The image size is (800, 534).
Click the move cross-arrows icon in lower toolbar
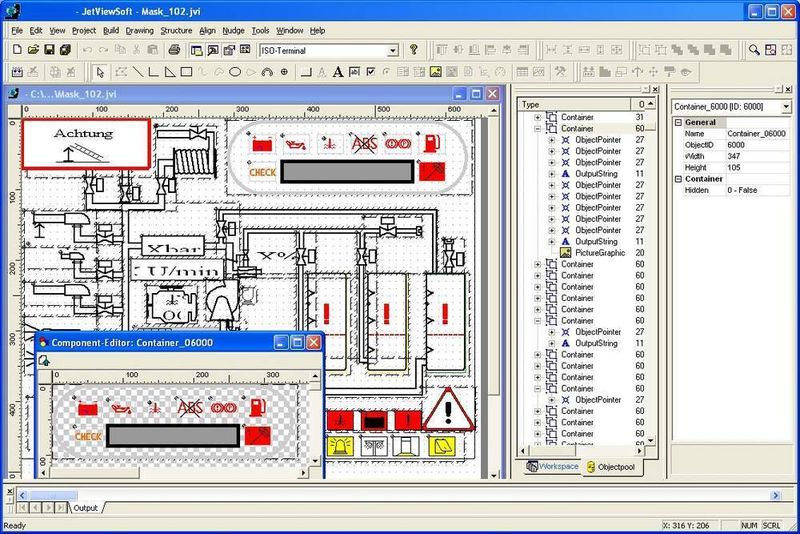tap(654, 72)
